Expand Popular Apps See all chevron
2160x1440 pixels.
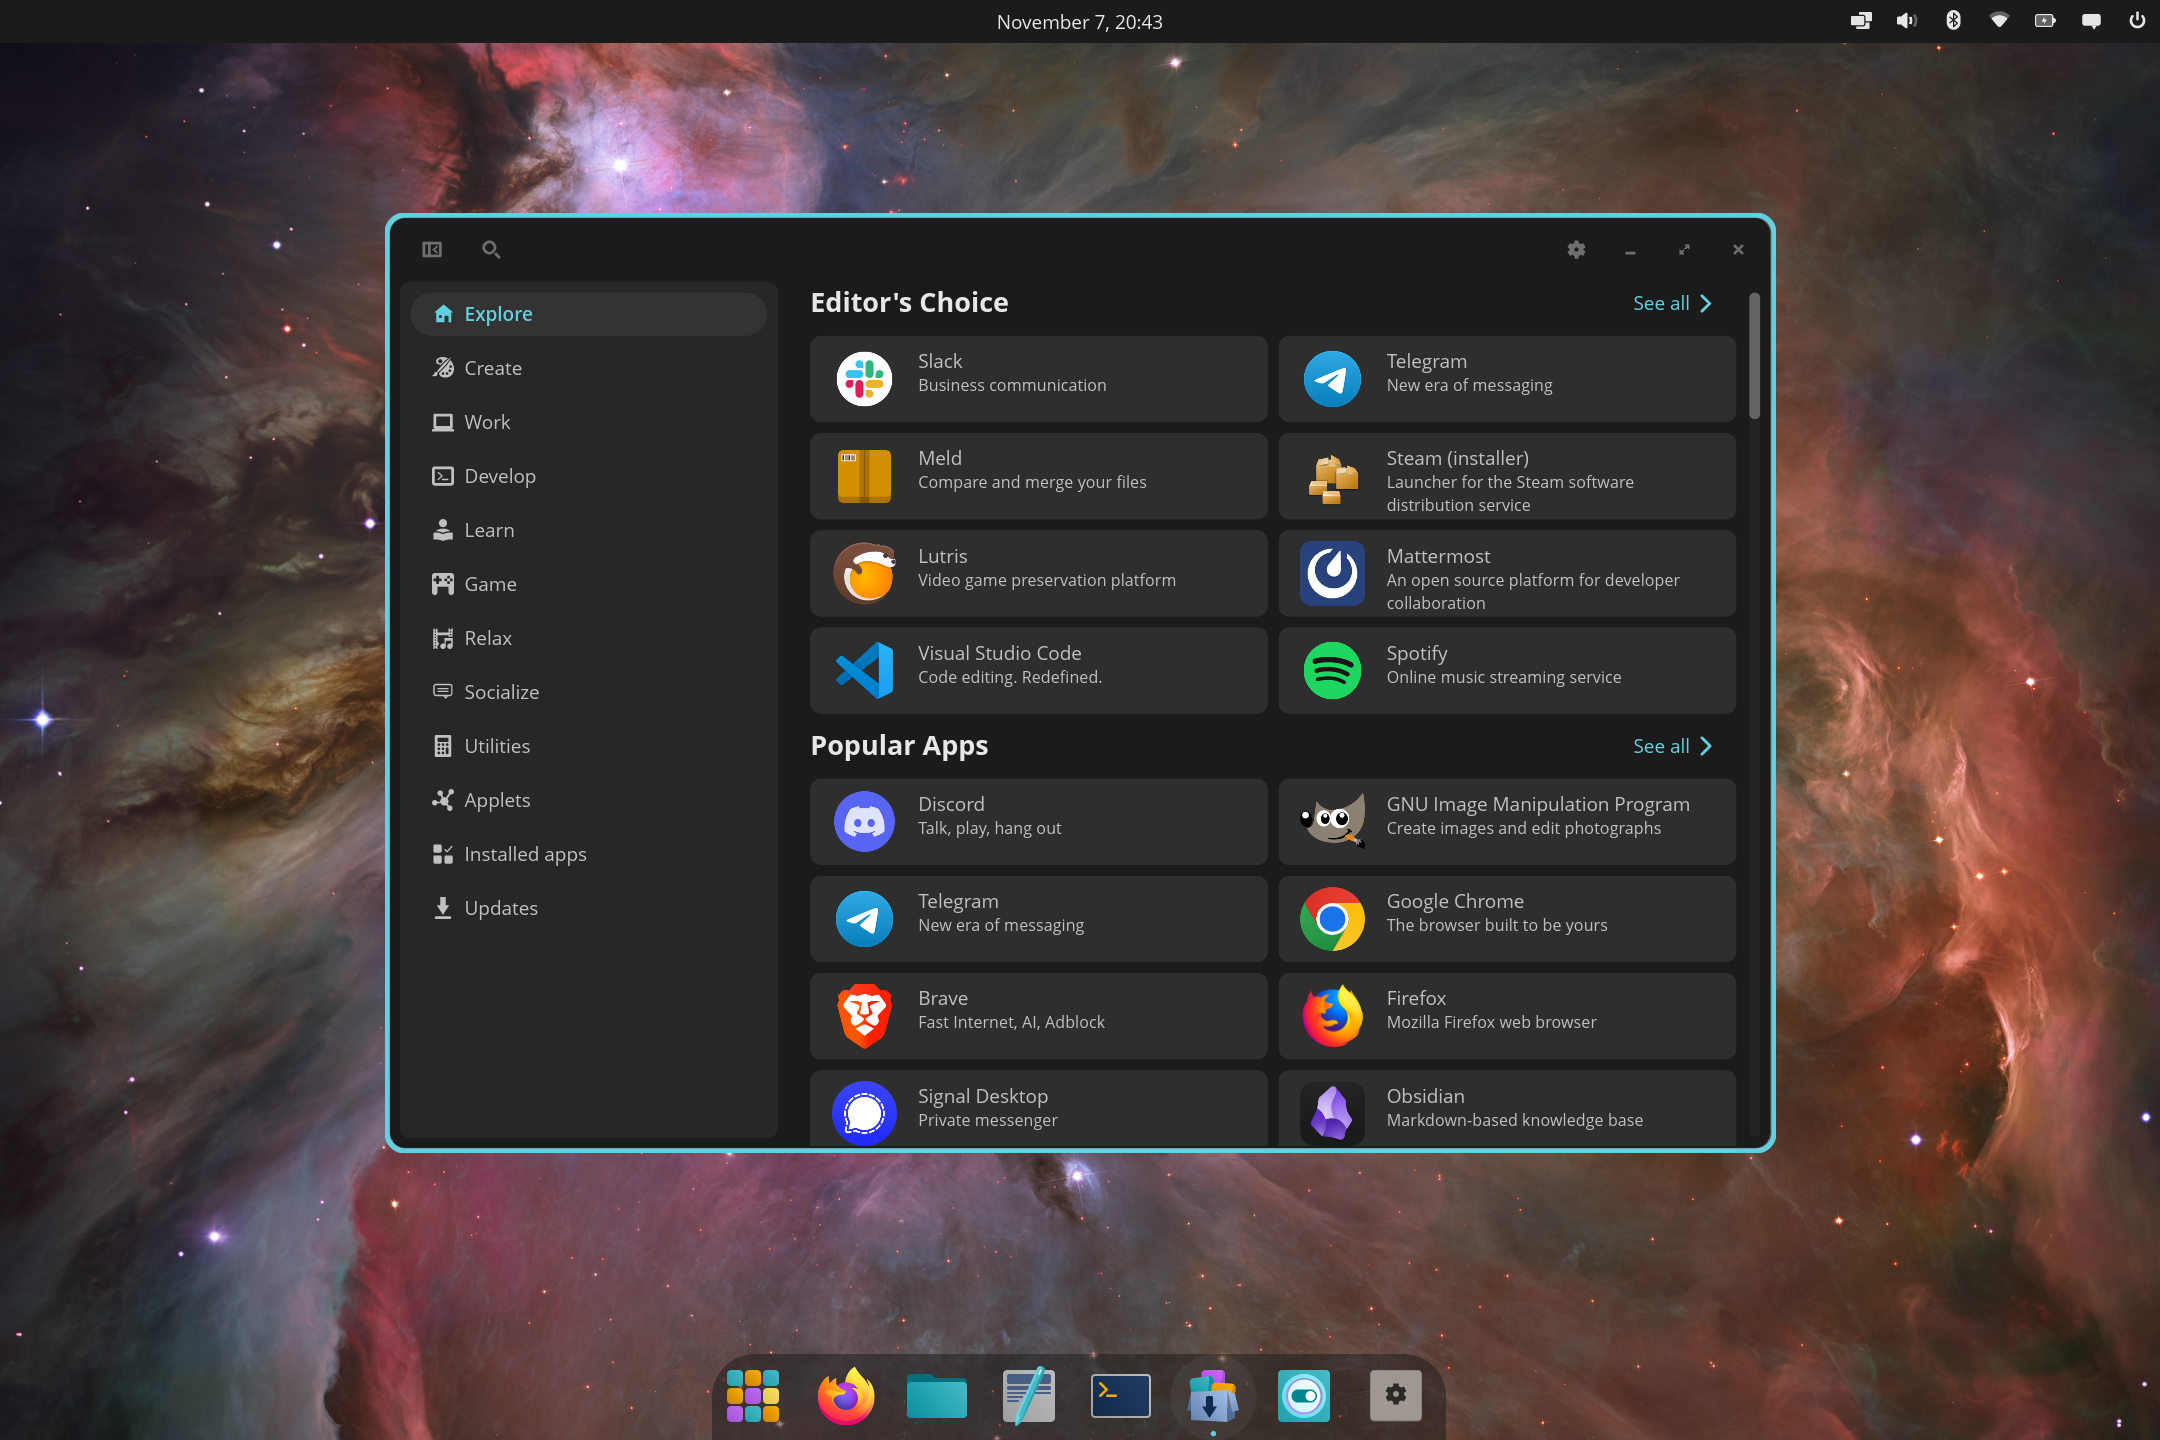coord(1706,746)
